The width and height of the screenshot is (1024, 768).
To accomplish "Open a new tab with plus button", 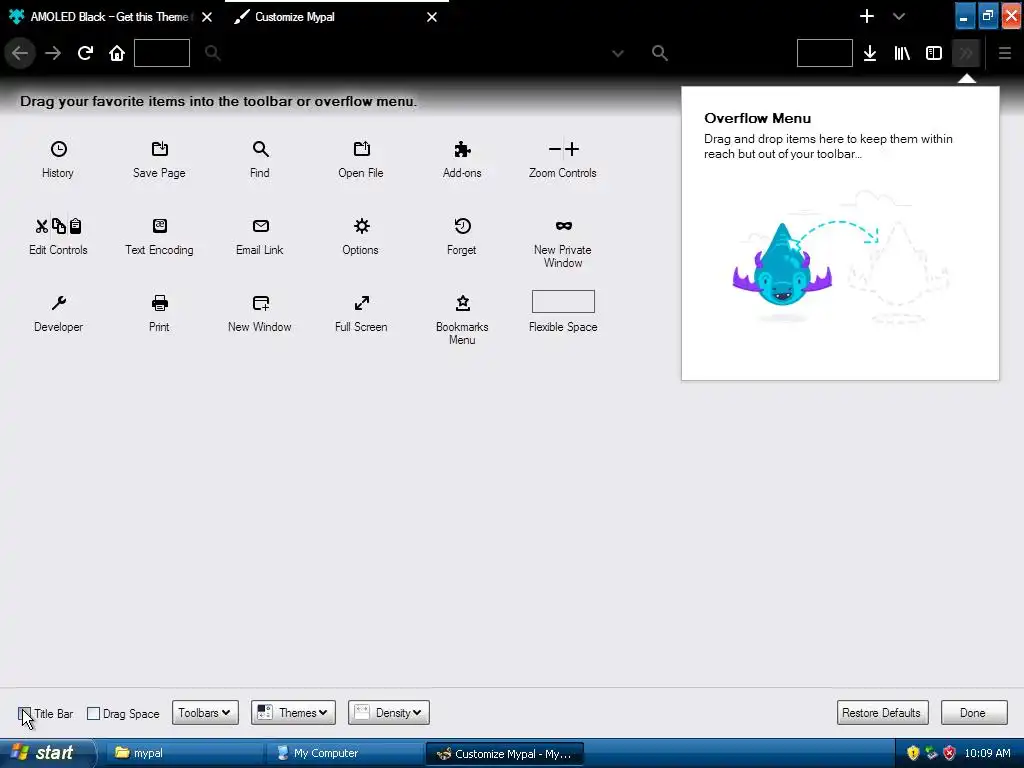I will [867, 16].
